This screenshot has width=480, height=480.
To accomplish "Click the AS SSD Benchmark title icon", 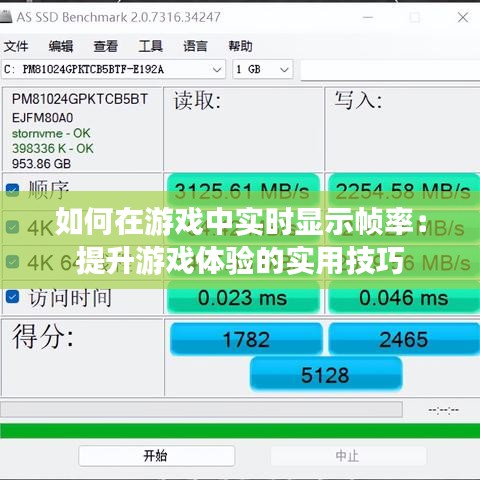I will [x=6, y=17].
